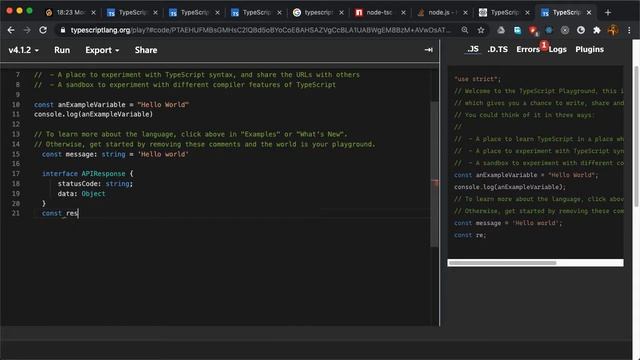This screenshot has height=360, width=640.
Task: Click line number 17 in gutter
Action: click(16, 173)
